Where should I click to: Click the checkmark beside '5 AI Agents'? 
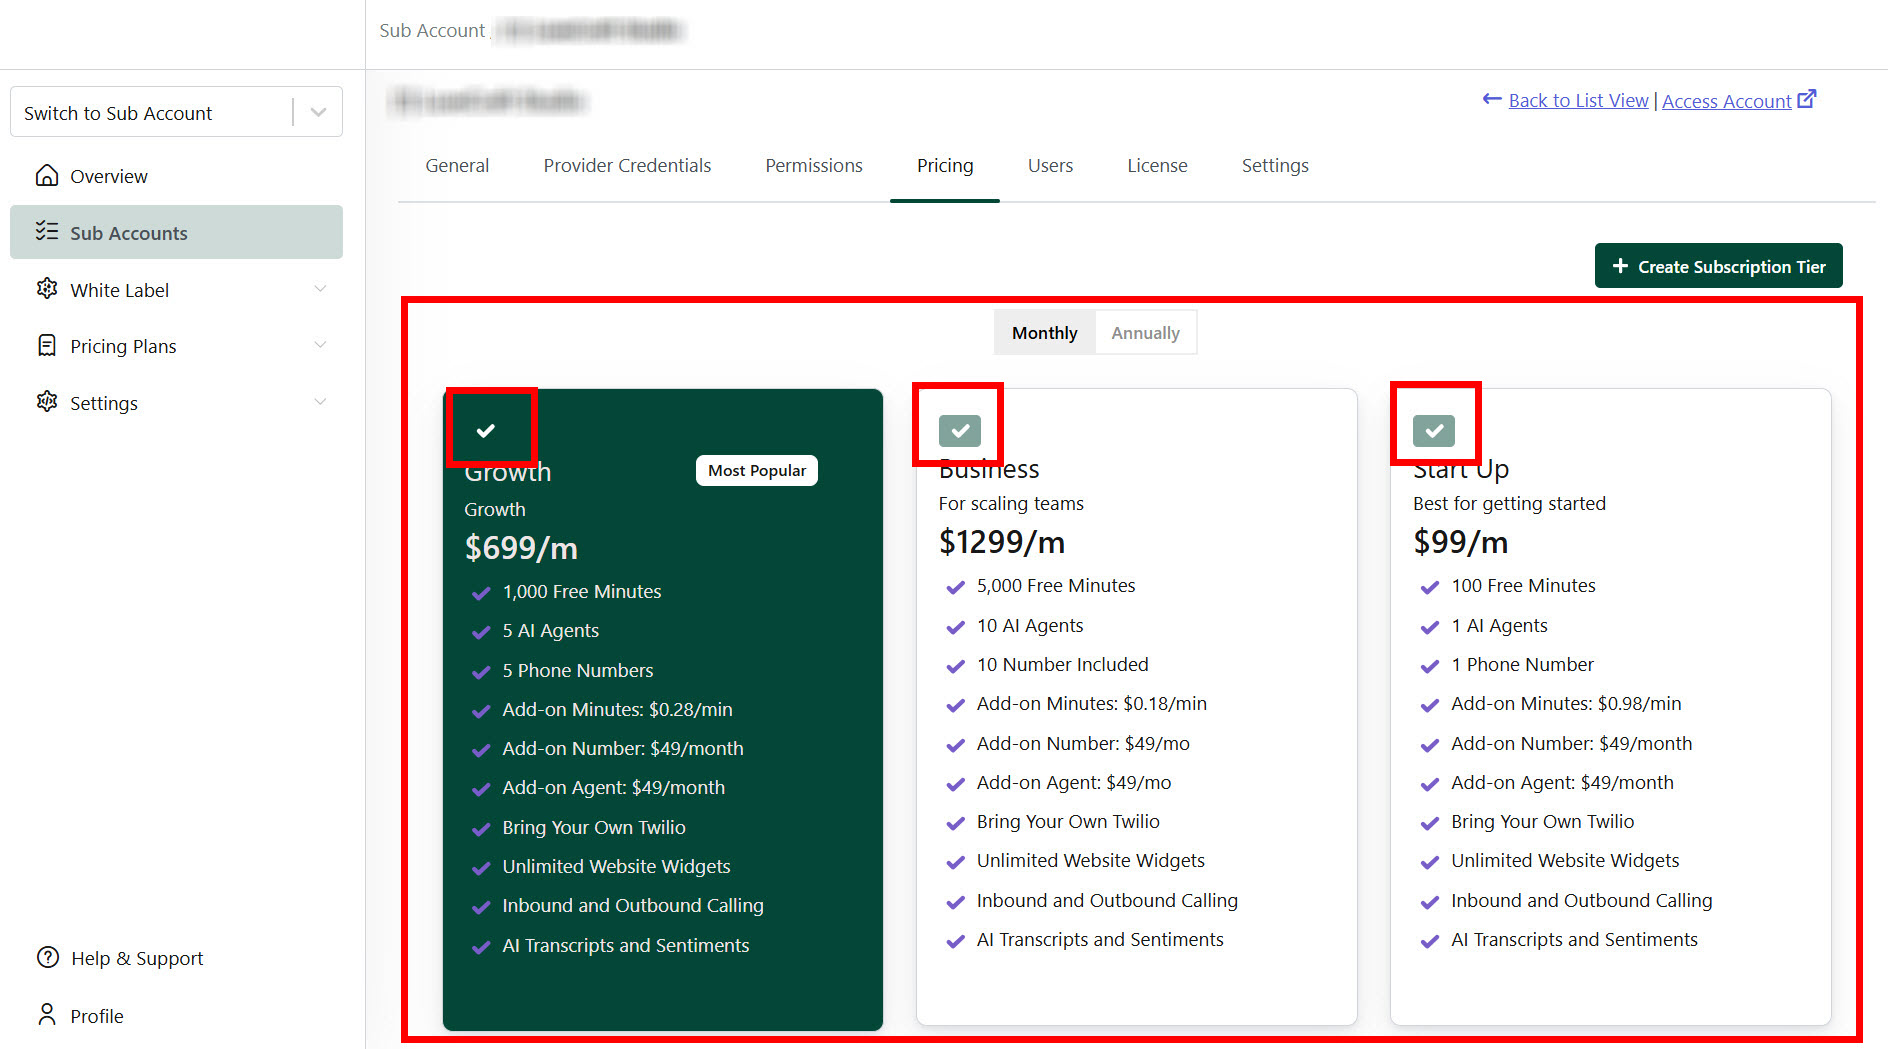click(x=481, y=632)
